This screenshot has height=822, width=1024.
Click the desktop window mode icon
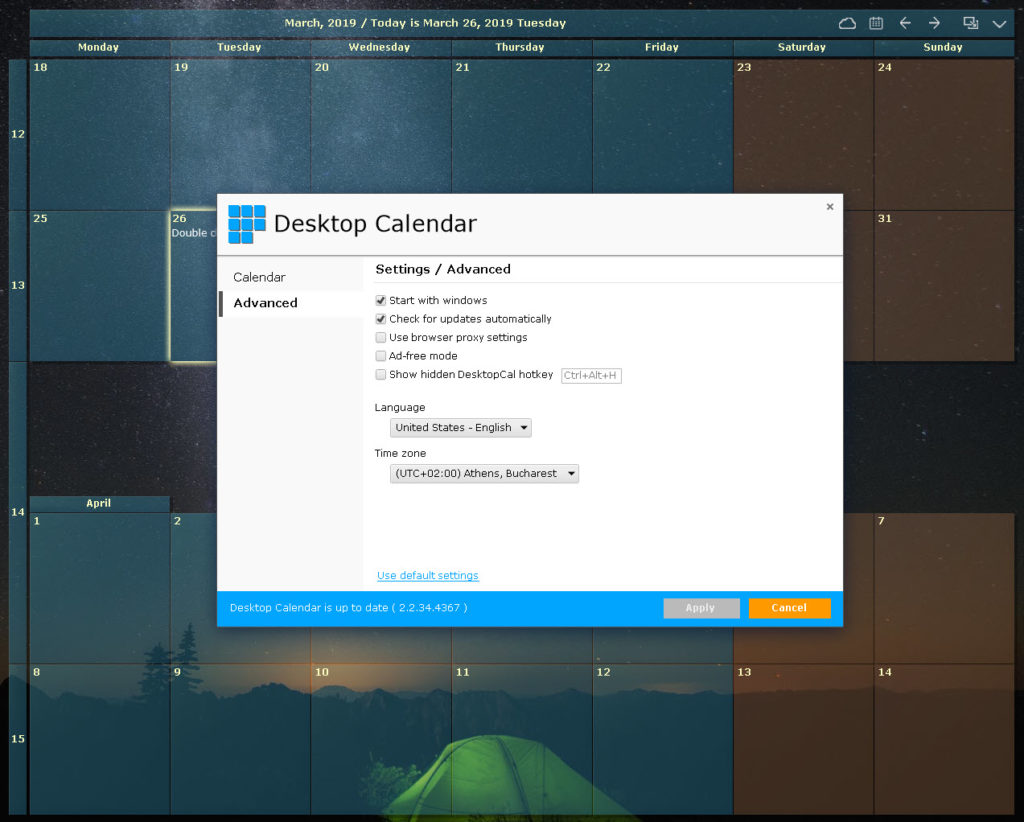[970, 24]
